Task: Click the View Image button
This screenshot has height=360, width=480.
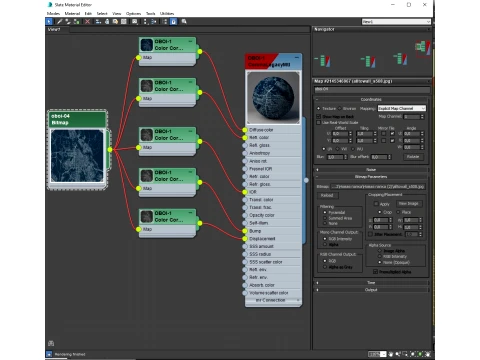Action: [x=409, y=203]
